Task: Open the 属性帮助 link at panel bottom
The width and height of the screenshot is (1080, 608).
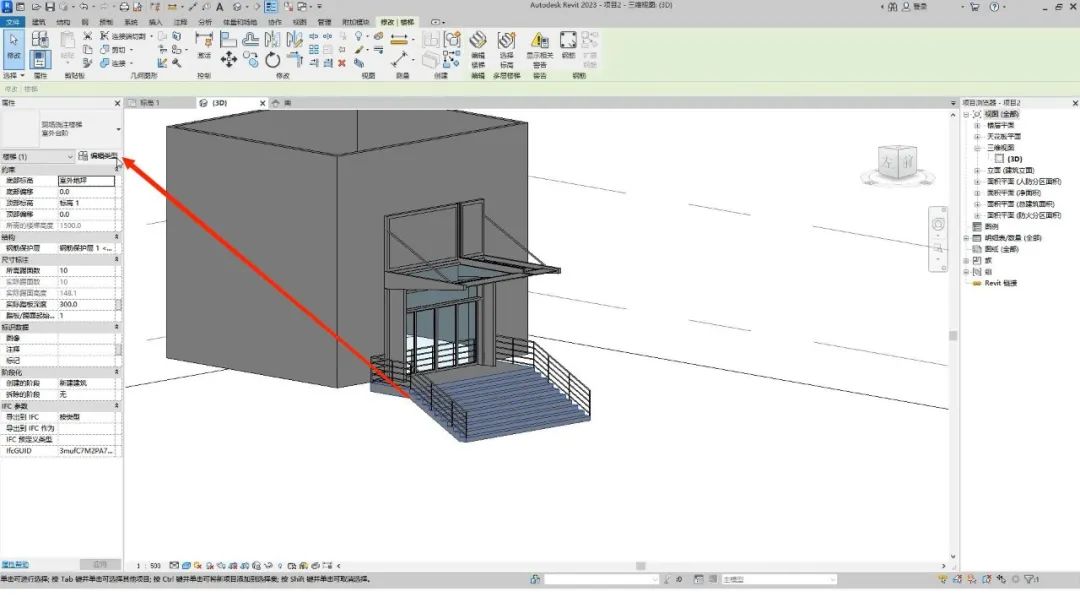Action: coord(15,565)
